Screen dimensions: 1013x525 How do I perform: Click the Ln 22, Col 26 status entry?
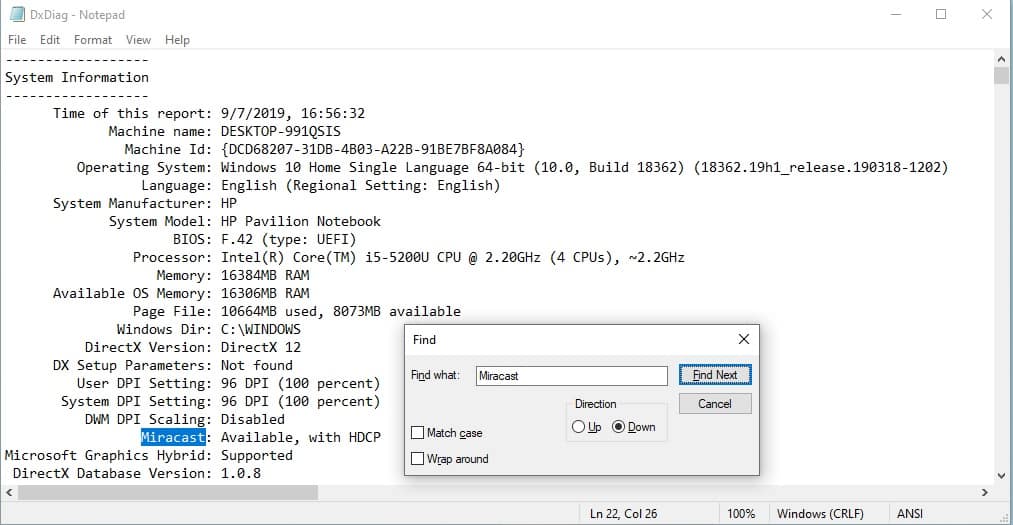click(x=623, y=514)
